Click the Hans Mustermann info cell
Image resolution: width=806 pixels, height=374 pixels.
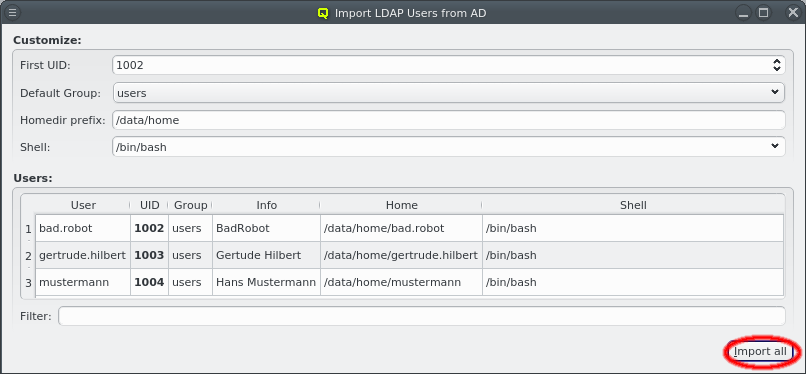point(266,282)
